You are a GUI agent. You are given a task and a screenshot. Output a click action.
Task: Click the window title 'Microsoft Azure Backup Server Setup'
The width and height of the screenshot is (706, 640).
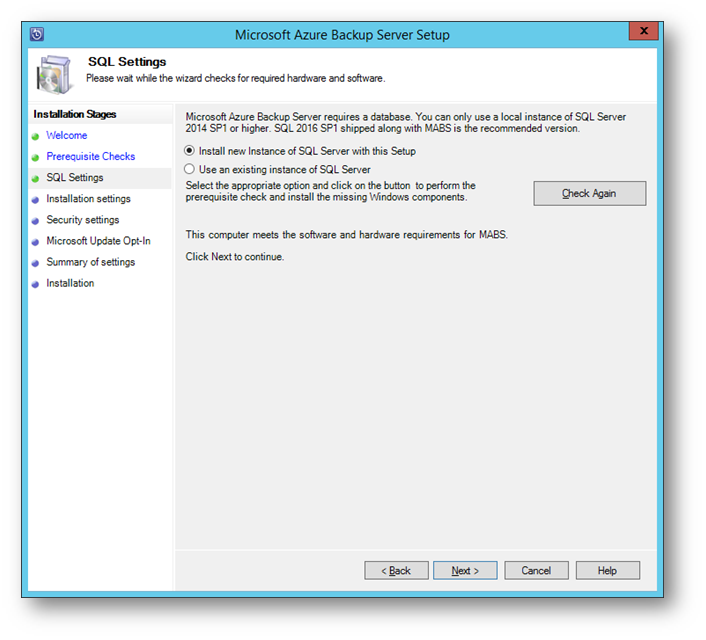[342, 35]
